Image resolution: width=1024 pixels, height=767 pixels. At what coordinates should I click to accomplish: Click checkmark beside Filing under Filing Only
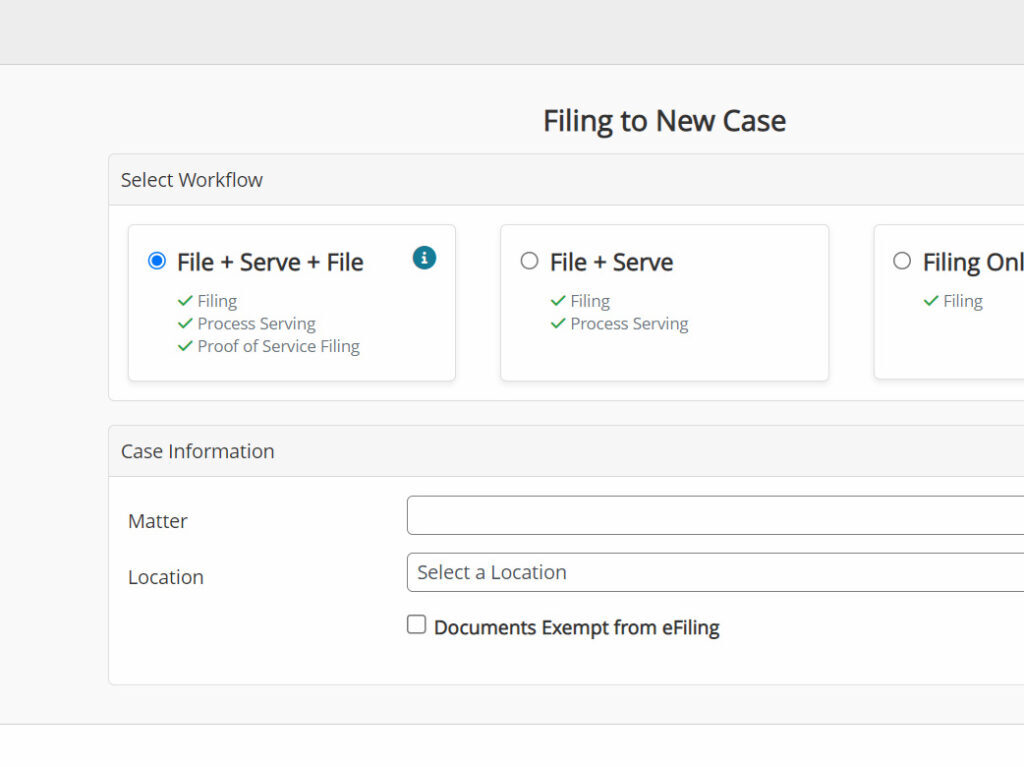click(x=931, y=301)
